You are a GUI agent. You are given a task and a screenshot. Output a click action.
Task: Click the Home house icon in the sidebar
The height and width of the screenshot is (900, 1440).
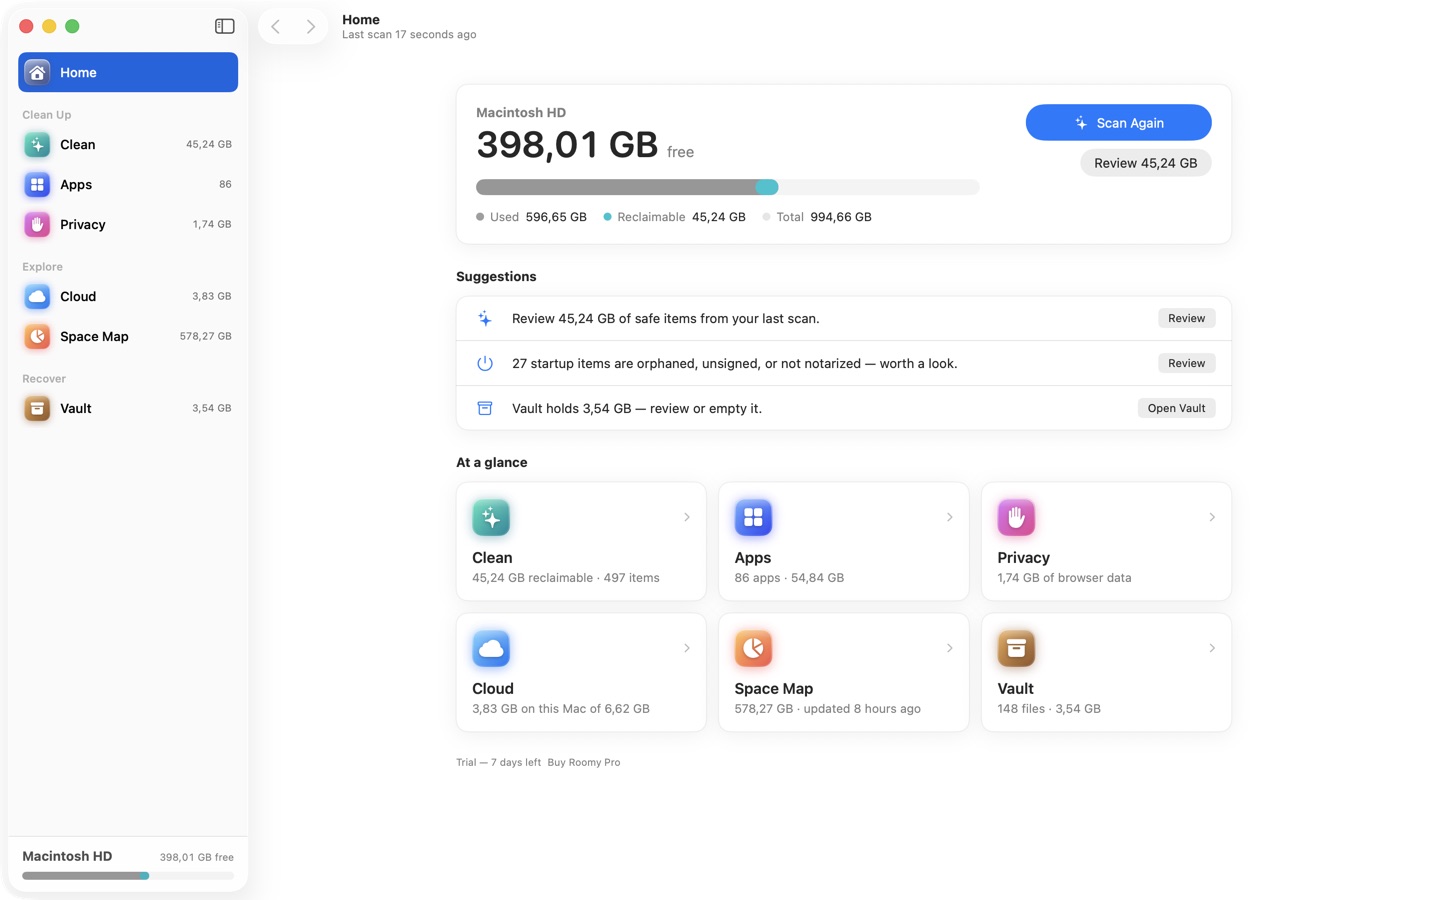coord(37,72)
